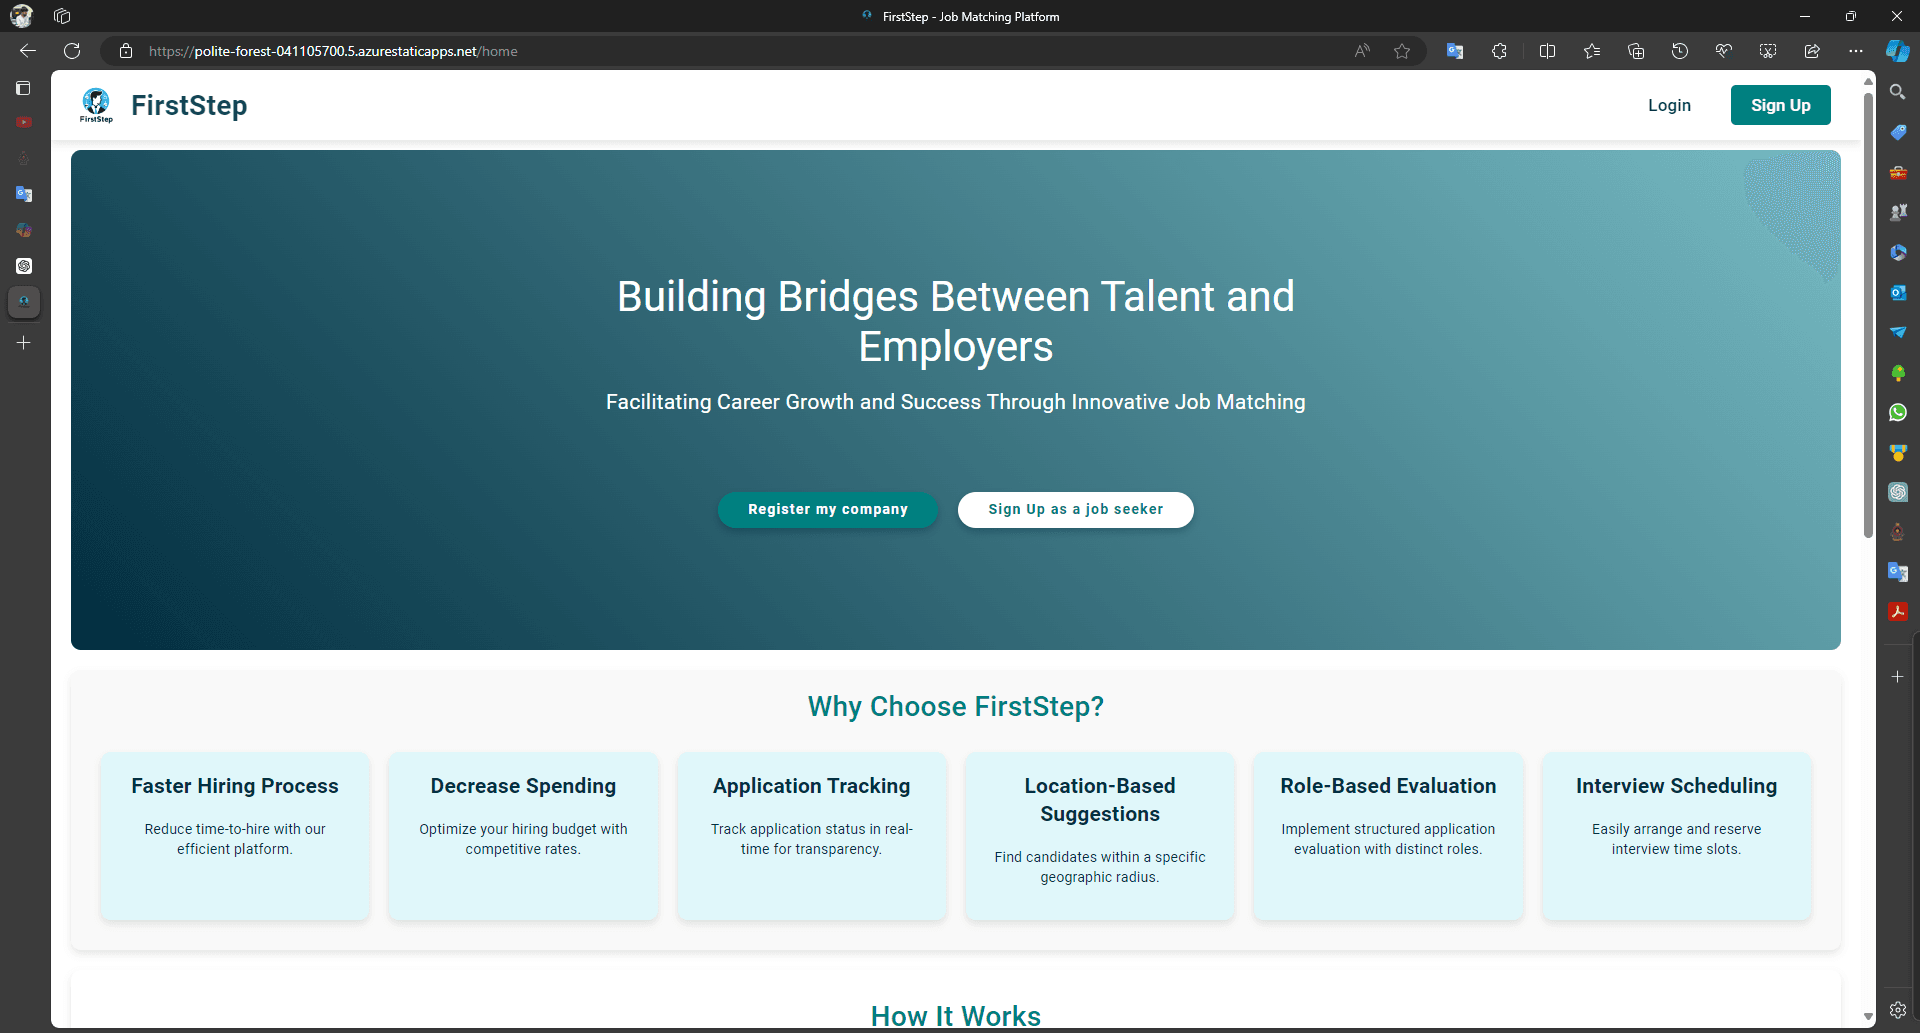
Task: Add this page to favorites
Action: click(x=1402, y=51)
